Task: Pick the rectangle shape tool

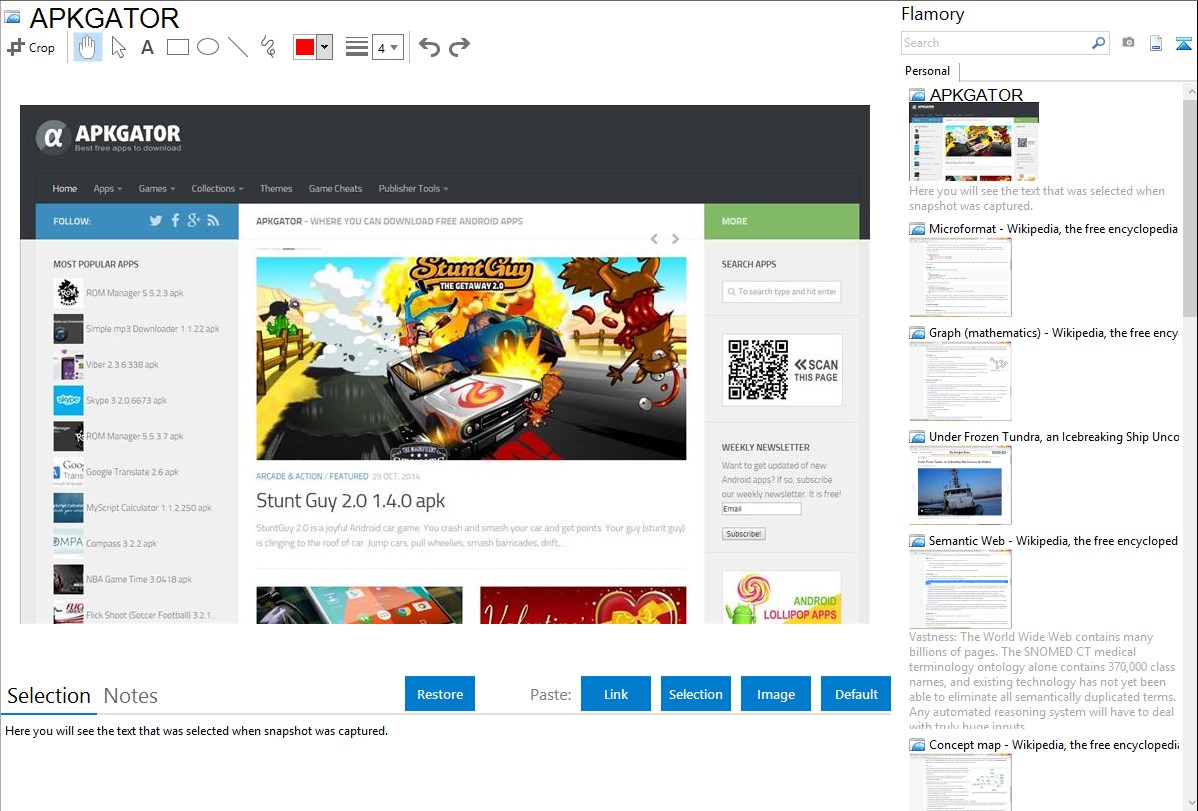Action: pos(177,47)
